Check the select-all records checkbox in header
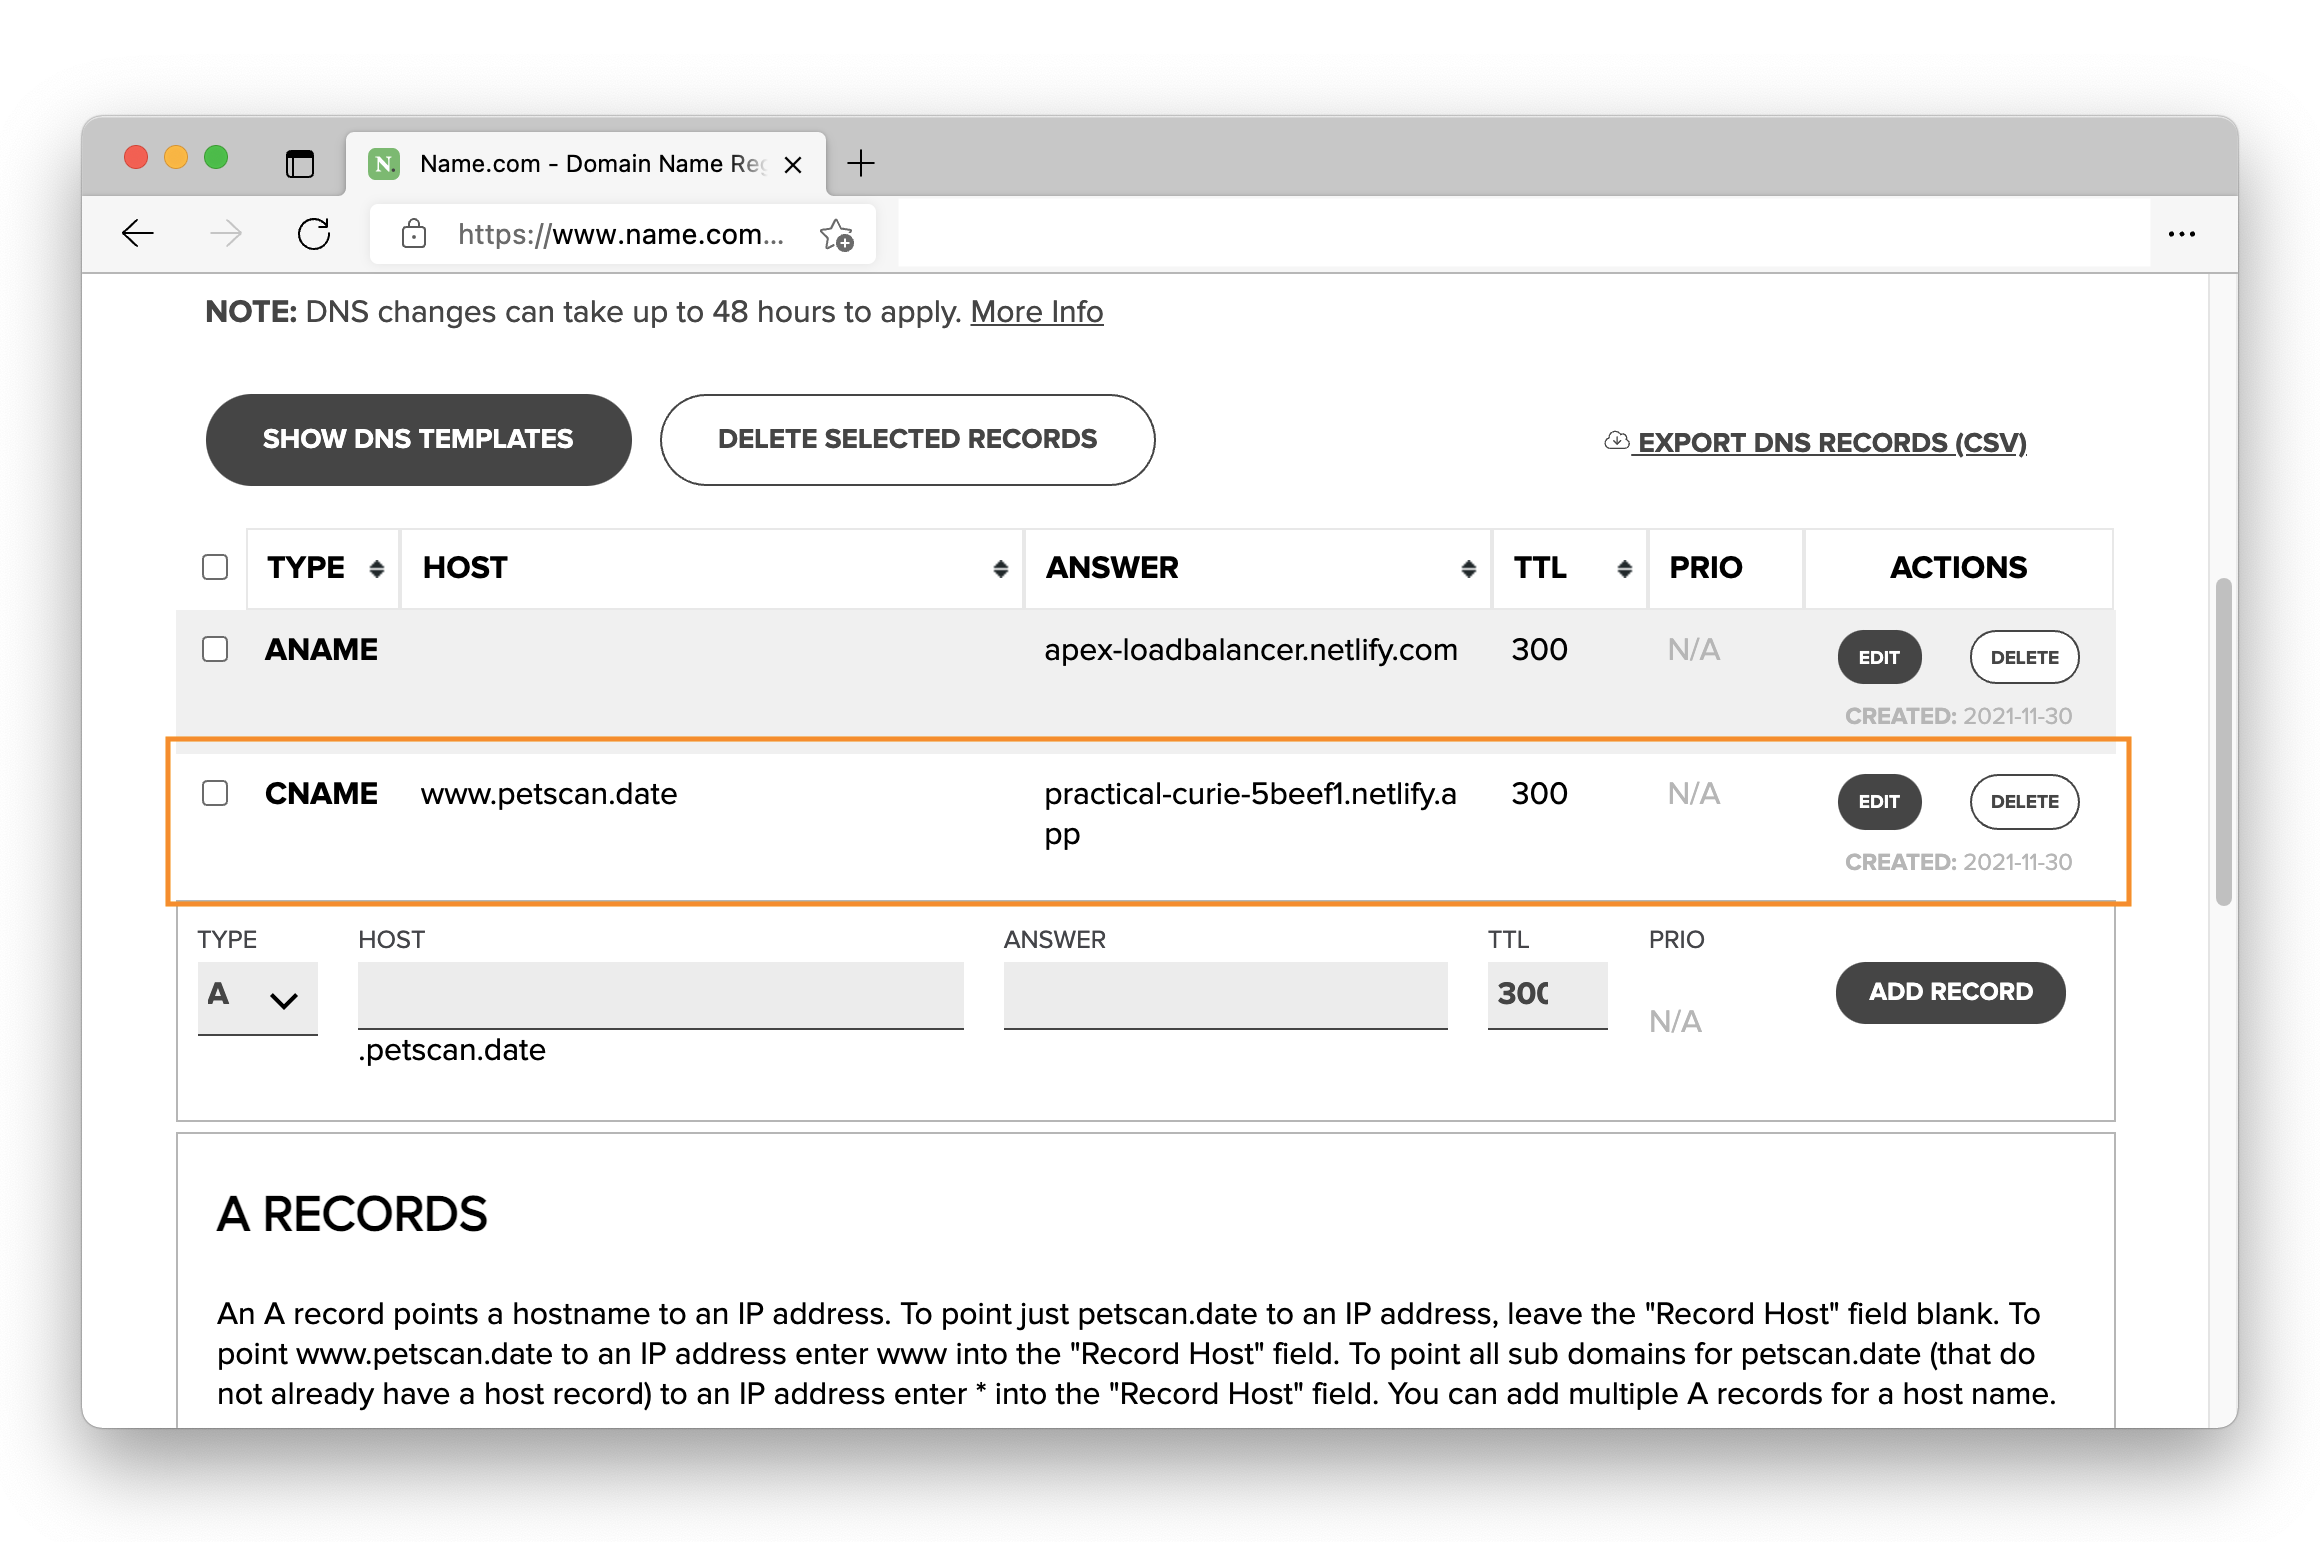This screenshot has height=1542, width=2320. [x=215, y=567]
